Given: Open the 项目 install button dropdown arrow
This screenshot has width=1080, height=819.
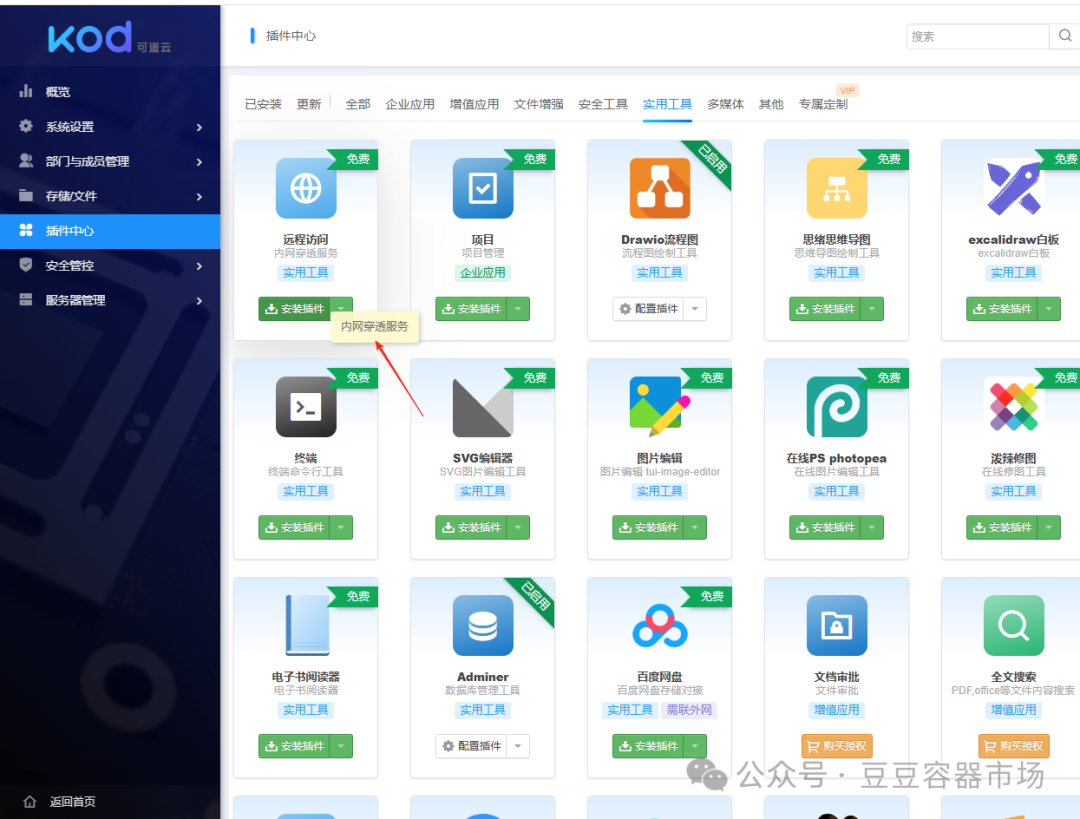Looking at the screenshot, I should click(x=518, y=309).
